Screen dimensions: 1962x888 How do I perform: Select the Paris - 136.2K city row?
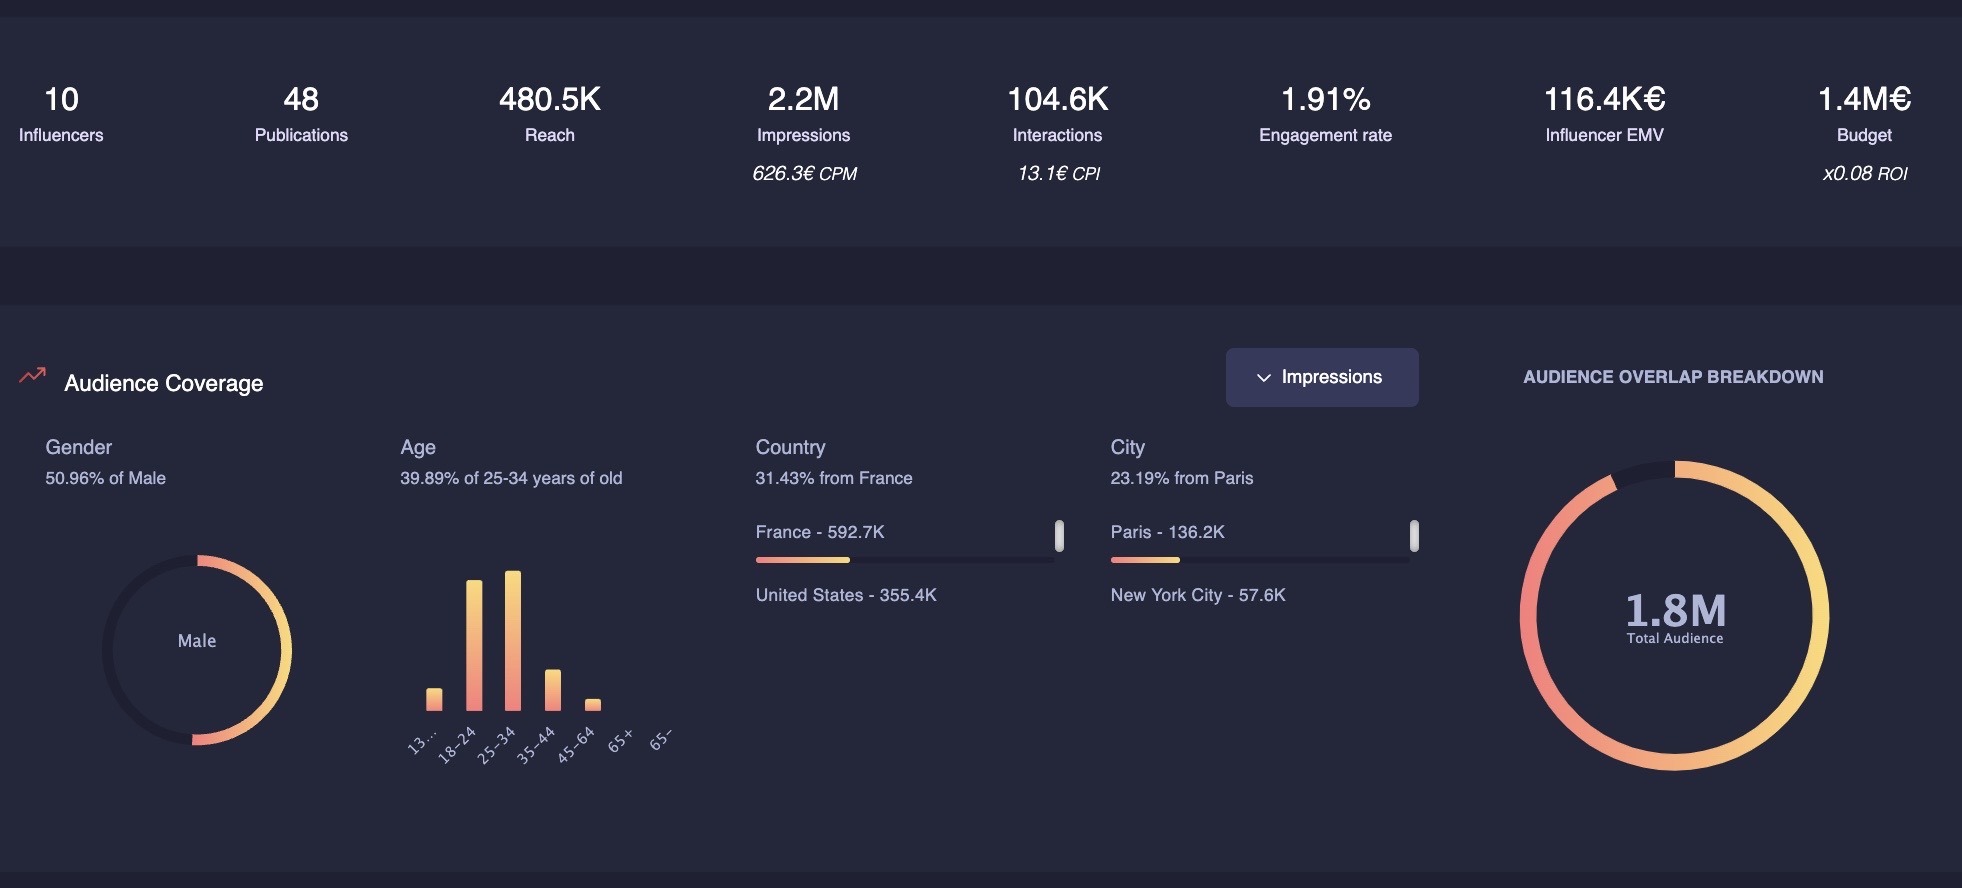click(1167, 532)
